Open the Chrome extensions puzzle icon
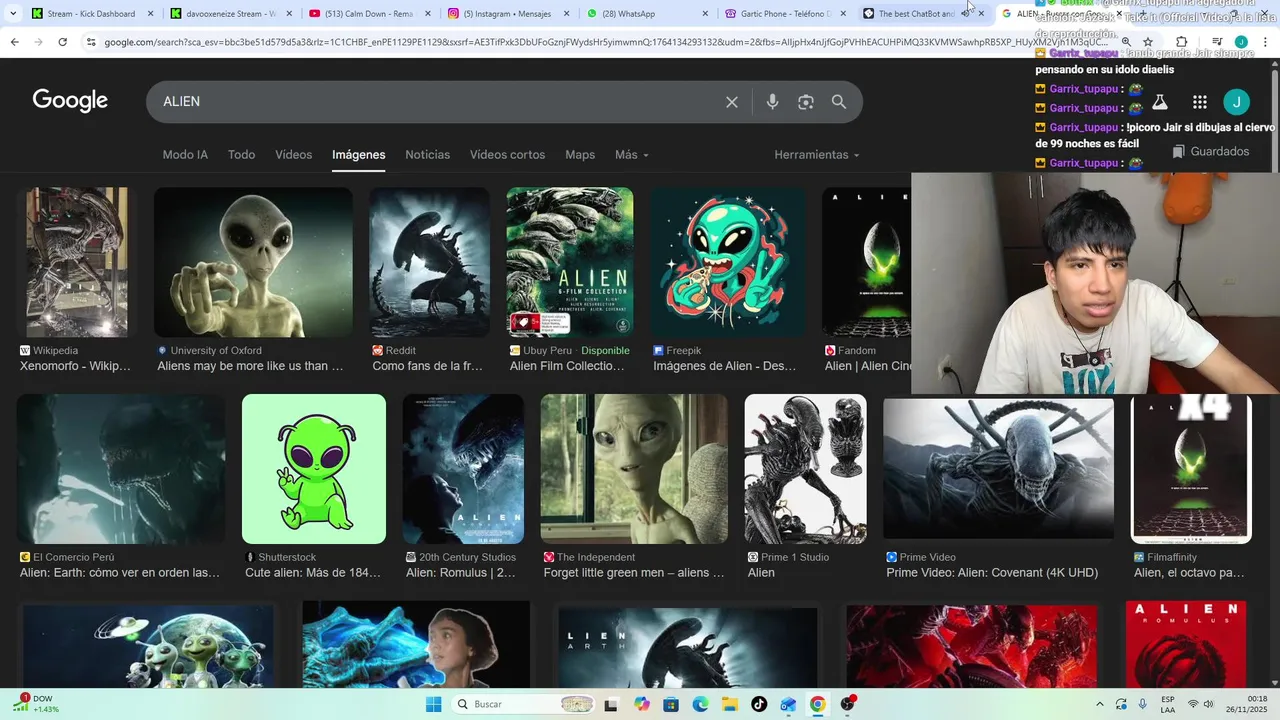The width and height of the screenshot is (1280, 720). click(x=1181, y=42)
